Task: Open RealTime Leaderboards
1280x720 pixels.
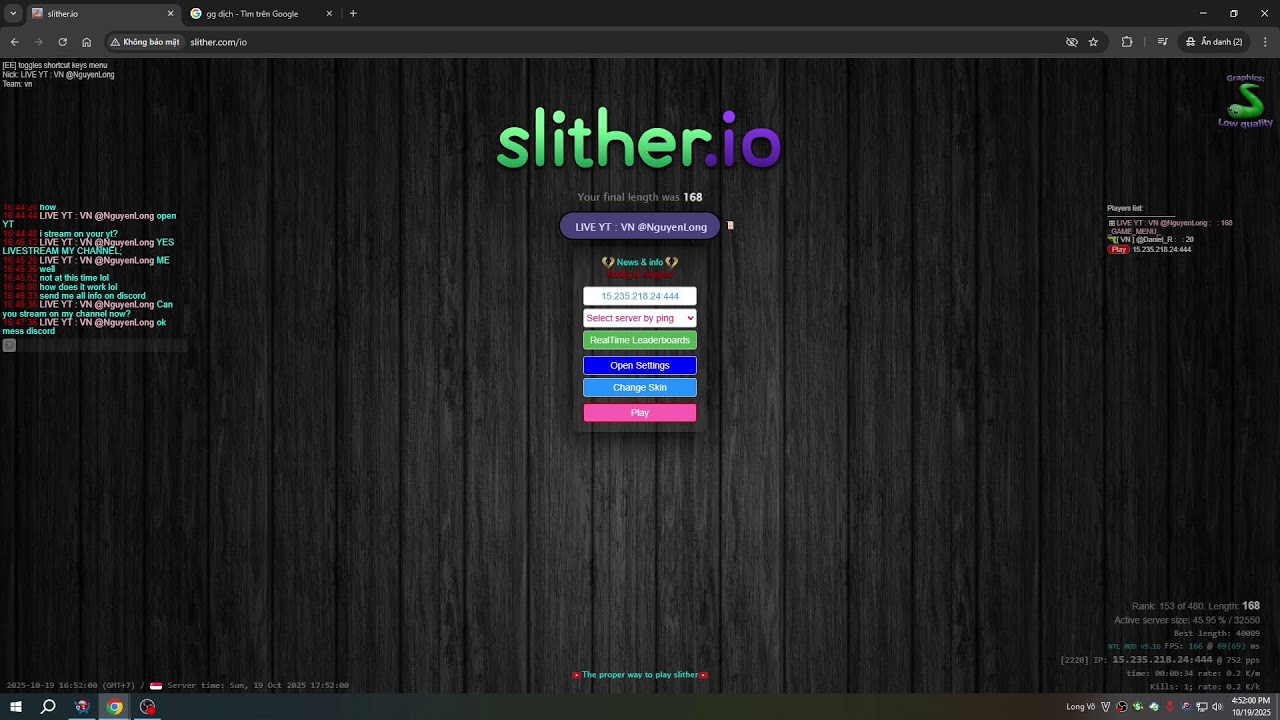Action: [640, 340]
